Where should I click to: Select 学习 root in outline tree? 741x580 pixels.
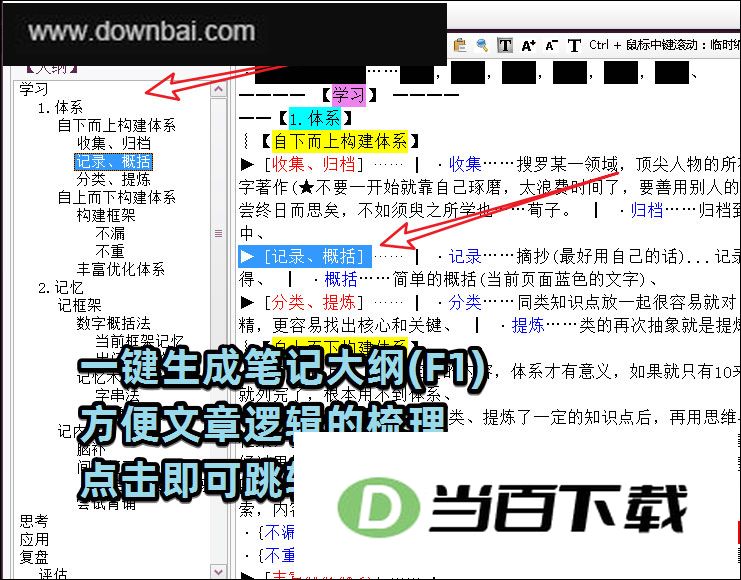point(34,89)
